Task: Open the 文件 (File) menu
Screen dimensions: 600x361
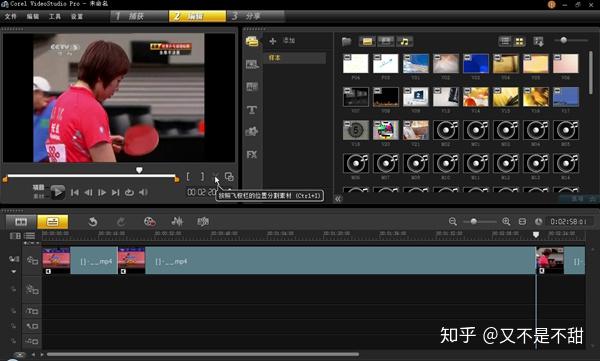Action: (11, 16)
